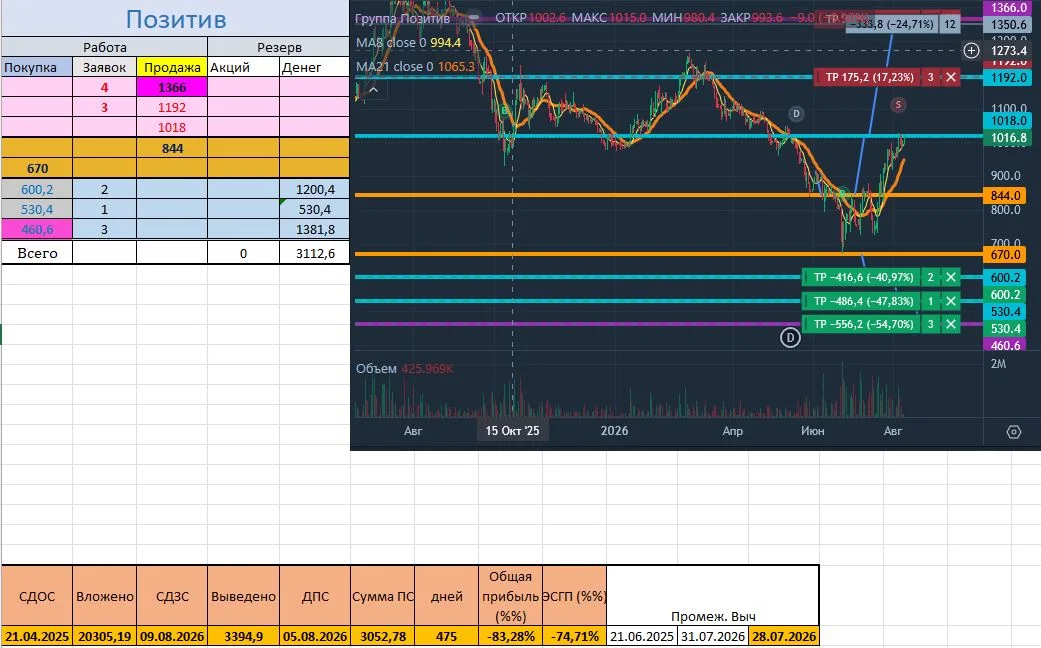Click the 1192.0 cyan price label

pos(1008,78)
